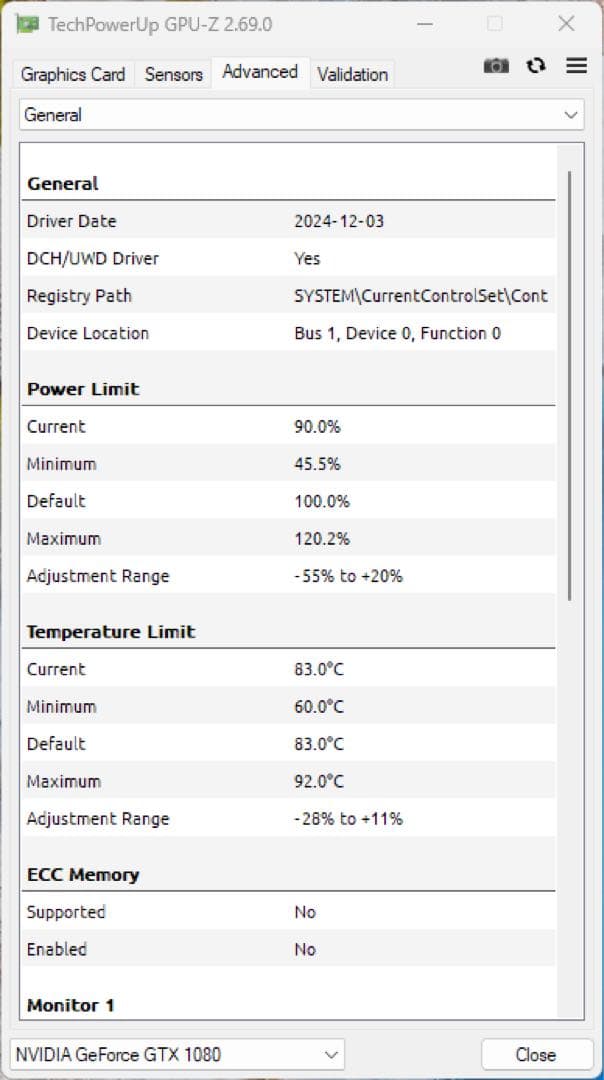Screen dimensions: 604x1080
Task: Click the Monitor 1 section header
Action: [x=70, y=1006]
